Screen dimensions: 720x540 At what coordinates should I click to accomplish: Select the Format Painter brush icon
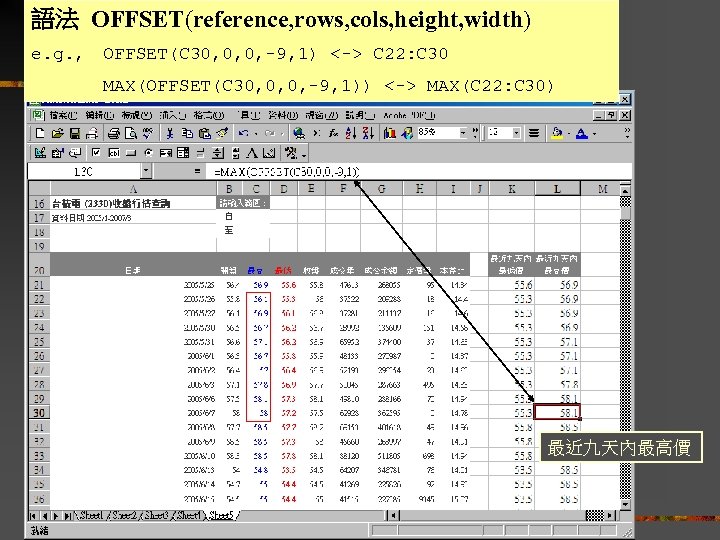[x=222, y=133]
